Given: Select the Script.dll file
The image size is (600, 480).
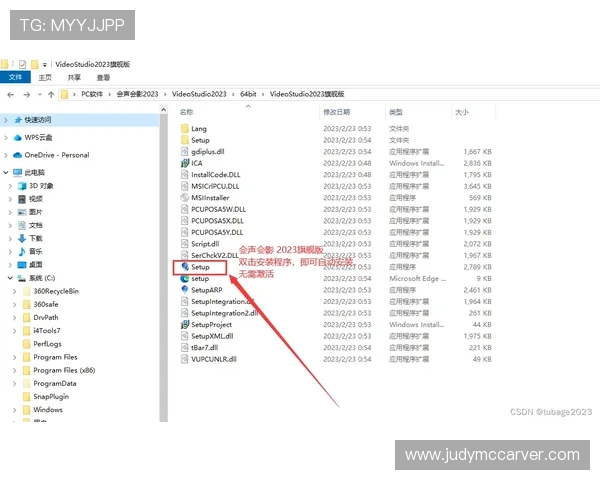Looking at the screenshot, I should [x=205, y=243].
